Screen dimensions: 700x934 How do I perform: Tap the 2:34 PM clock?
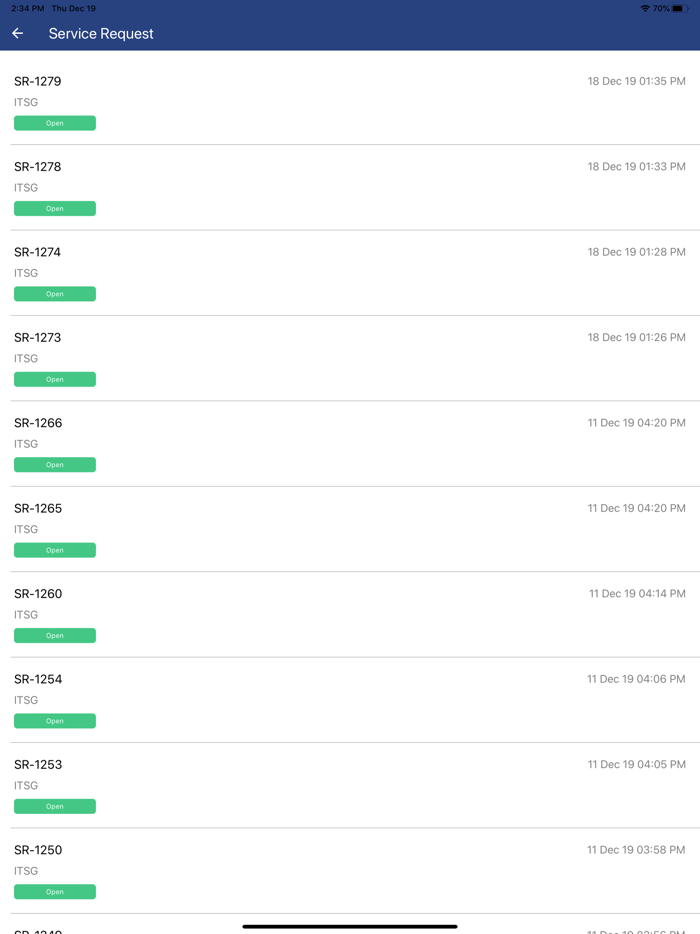(27, 8)
